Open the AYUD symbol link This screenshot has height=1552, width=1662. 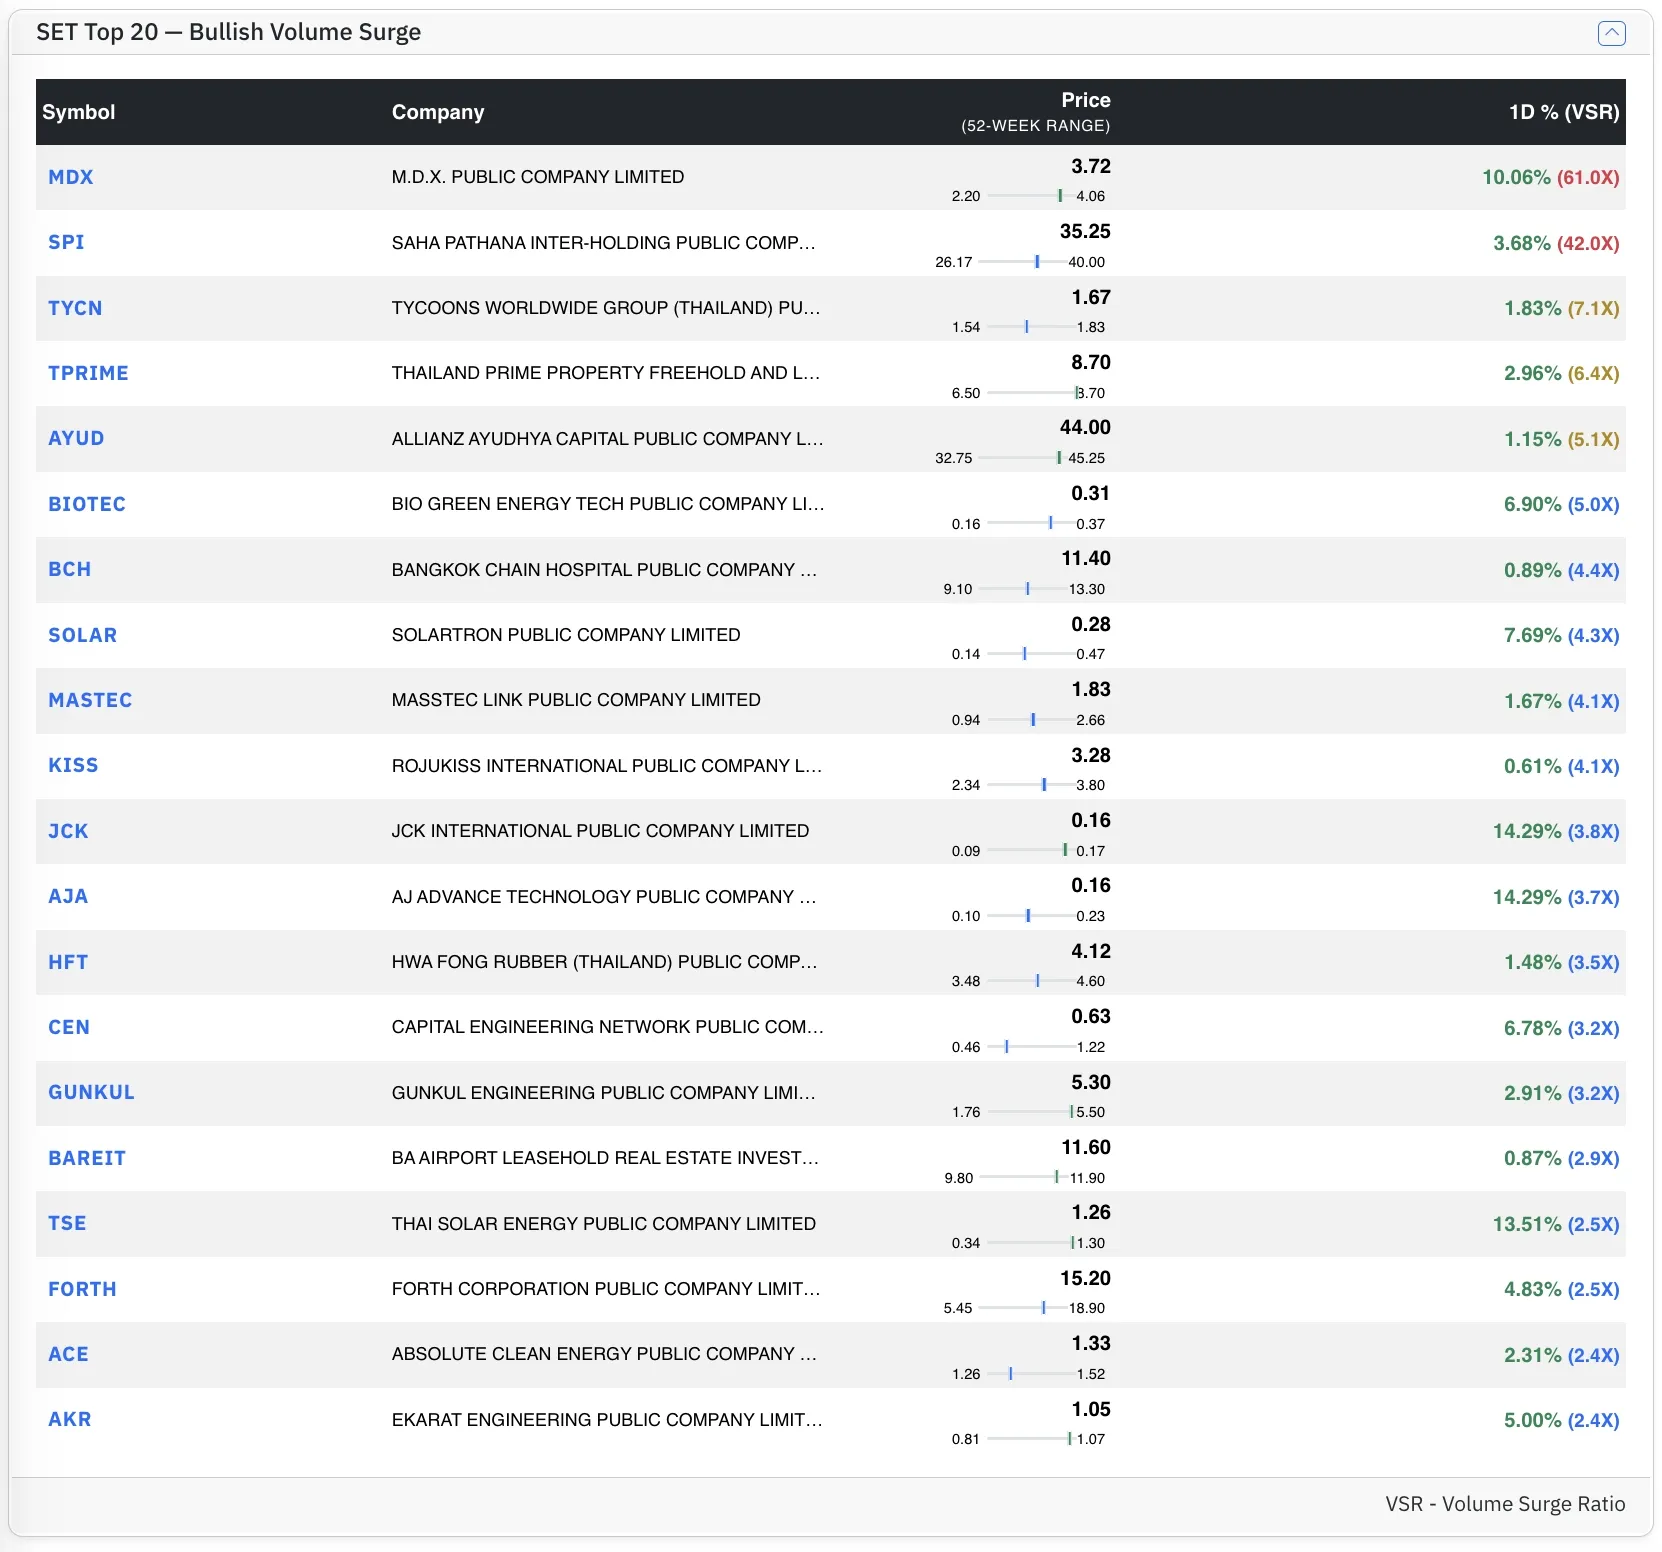click(x=76, y=438)
